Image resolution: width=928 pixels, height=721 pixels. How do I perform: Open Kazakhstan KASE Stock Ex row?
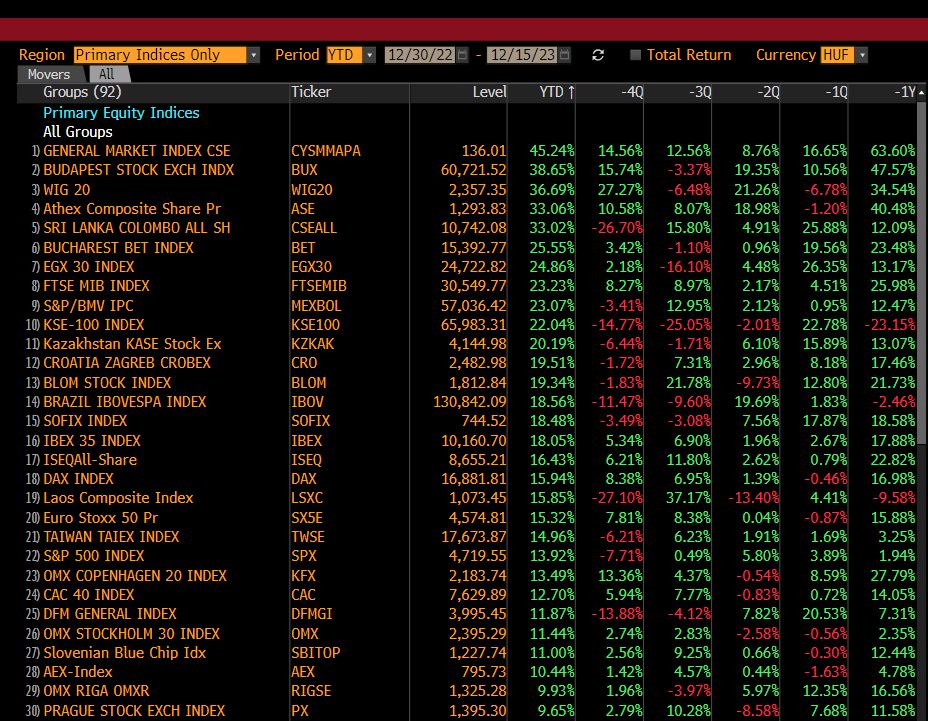click(468, 345)
